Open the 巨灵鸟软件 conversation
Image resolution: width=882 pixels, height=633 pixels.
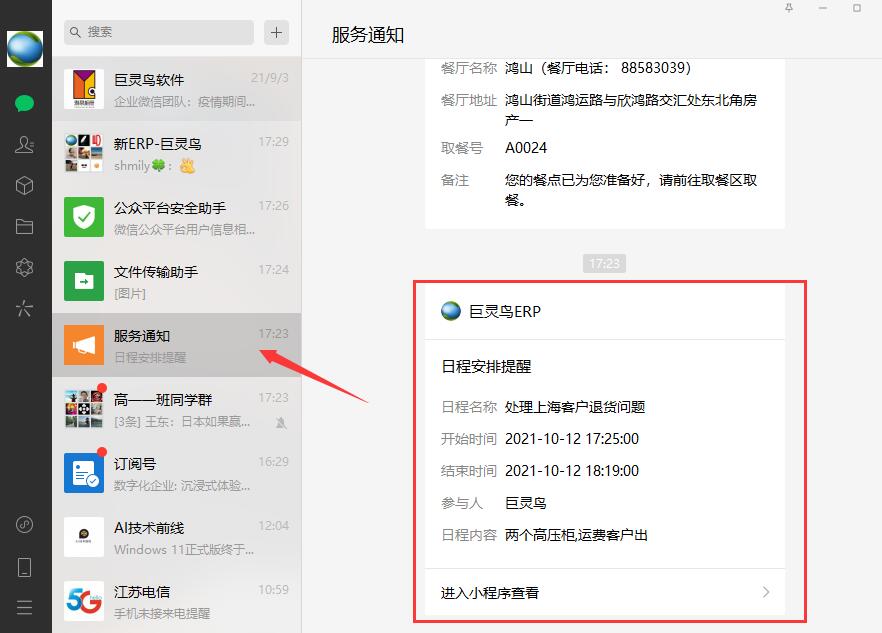(x=176, y=89)
